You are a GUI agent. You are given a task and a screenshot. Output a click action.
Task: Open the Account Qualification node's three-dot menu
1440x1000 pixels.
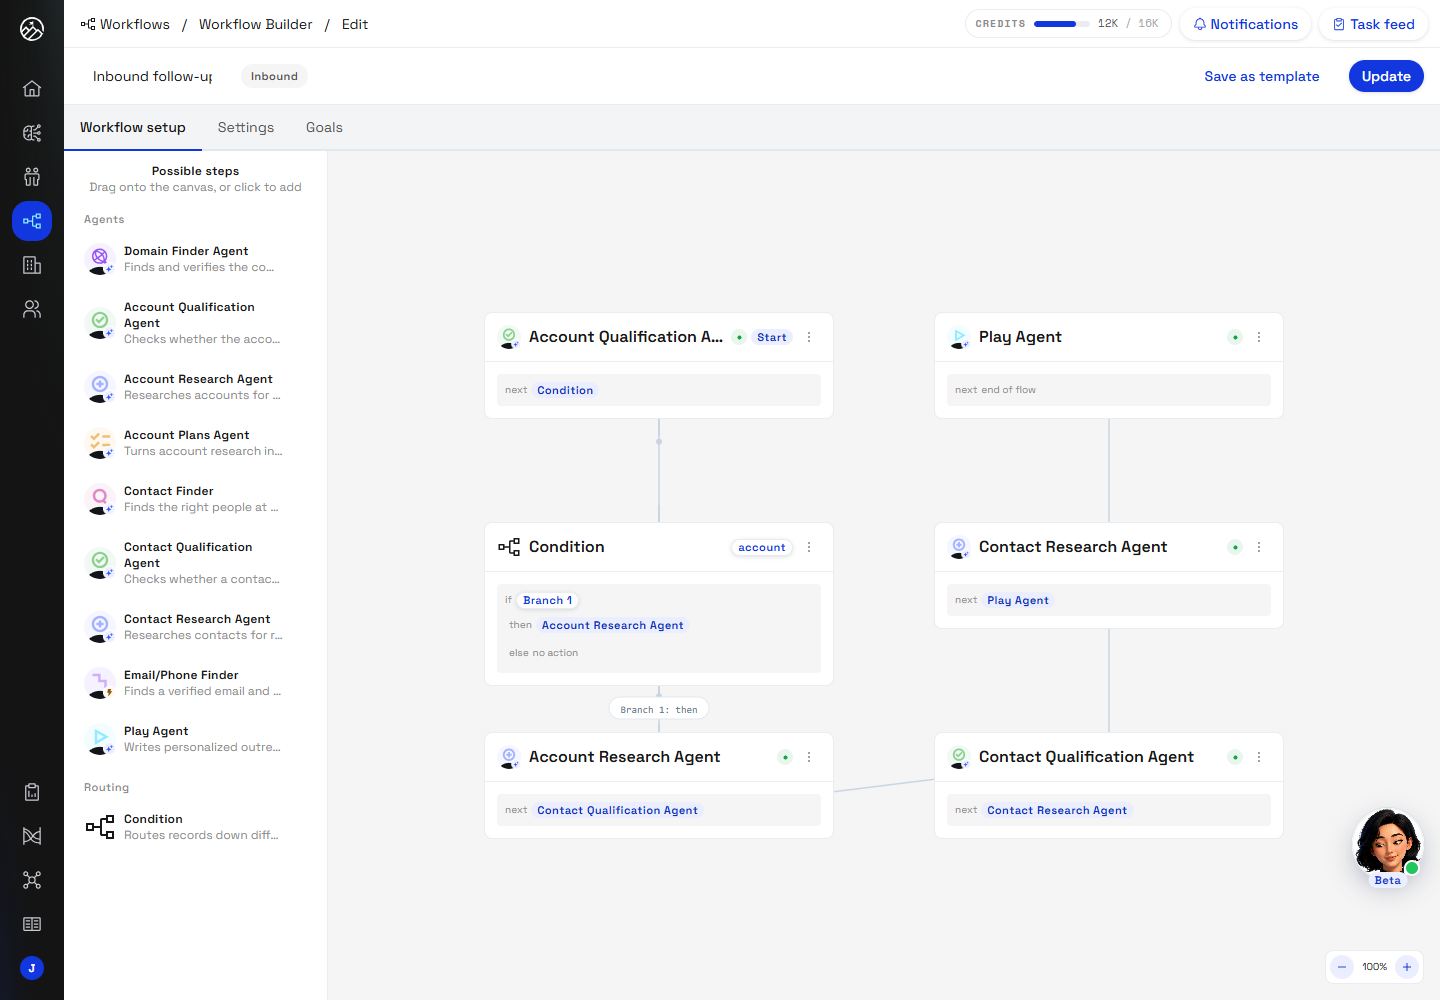(x=809, y=337)
